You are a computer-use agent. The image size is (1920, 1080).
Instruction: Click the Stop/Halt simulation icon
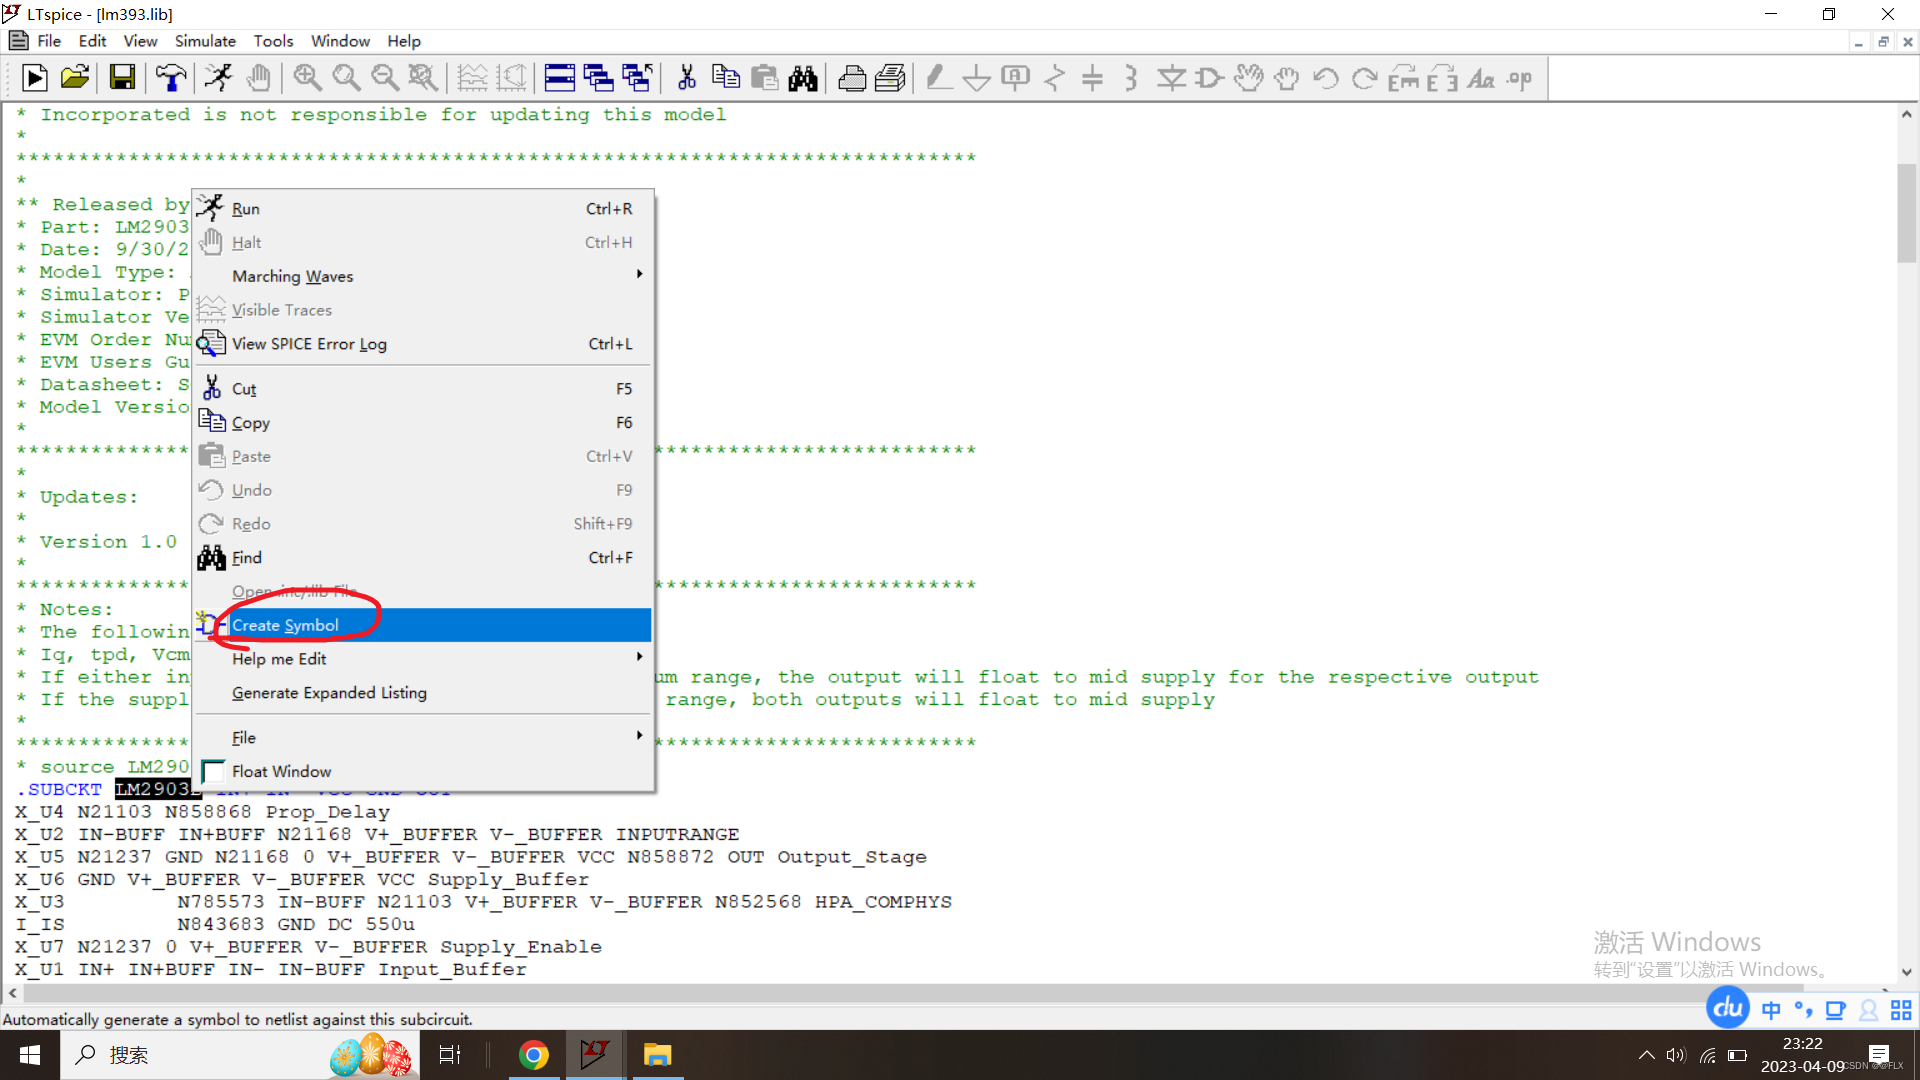[258, 79]
